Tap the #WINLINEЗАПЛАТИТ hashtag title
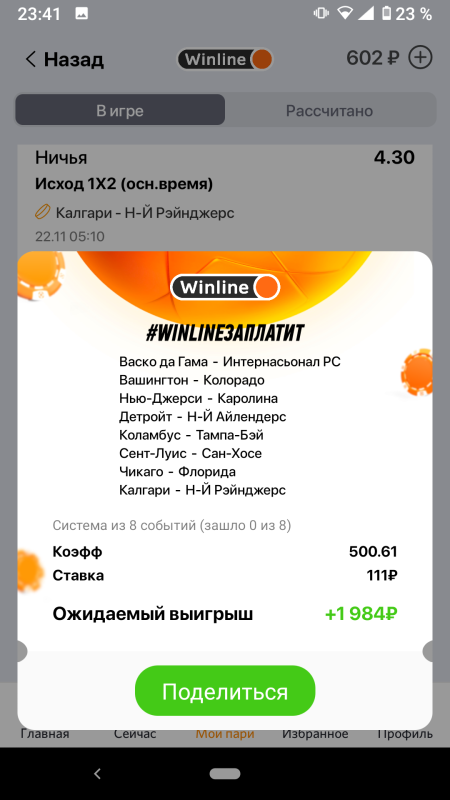 pyautogui.click(x=225, y=333)
